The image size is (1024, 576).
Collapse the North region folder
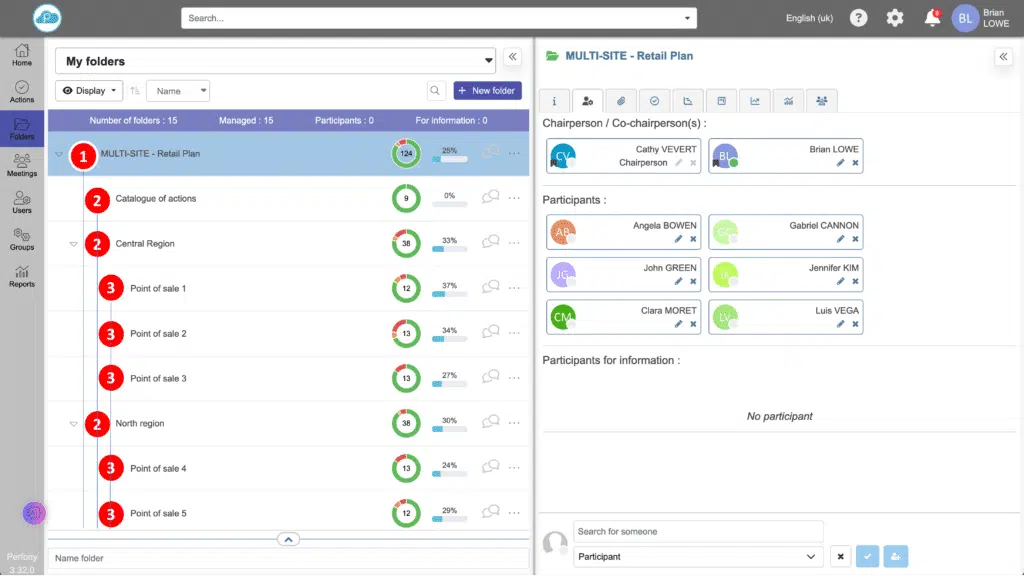[73, 424]
